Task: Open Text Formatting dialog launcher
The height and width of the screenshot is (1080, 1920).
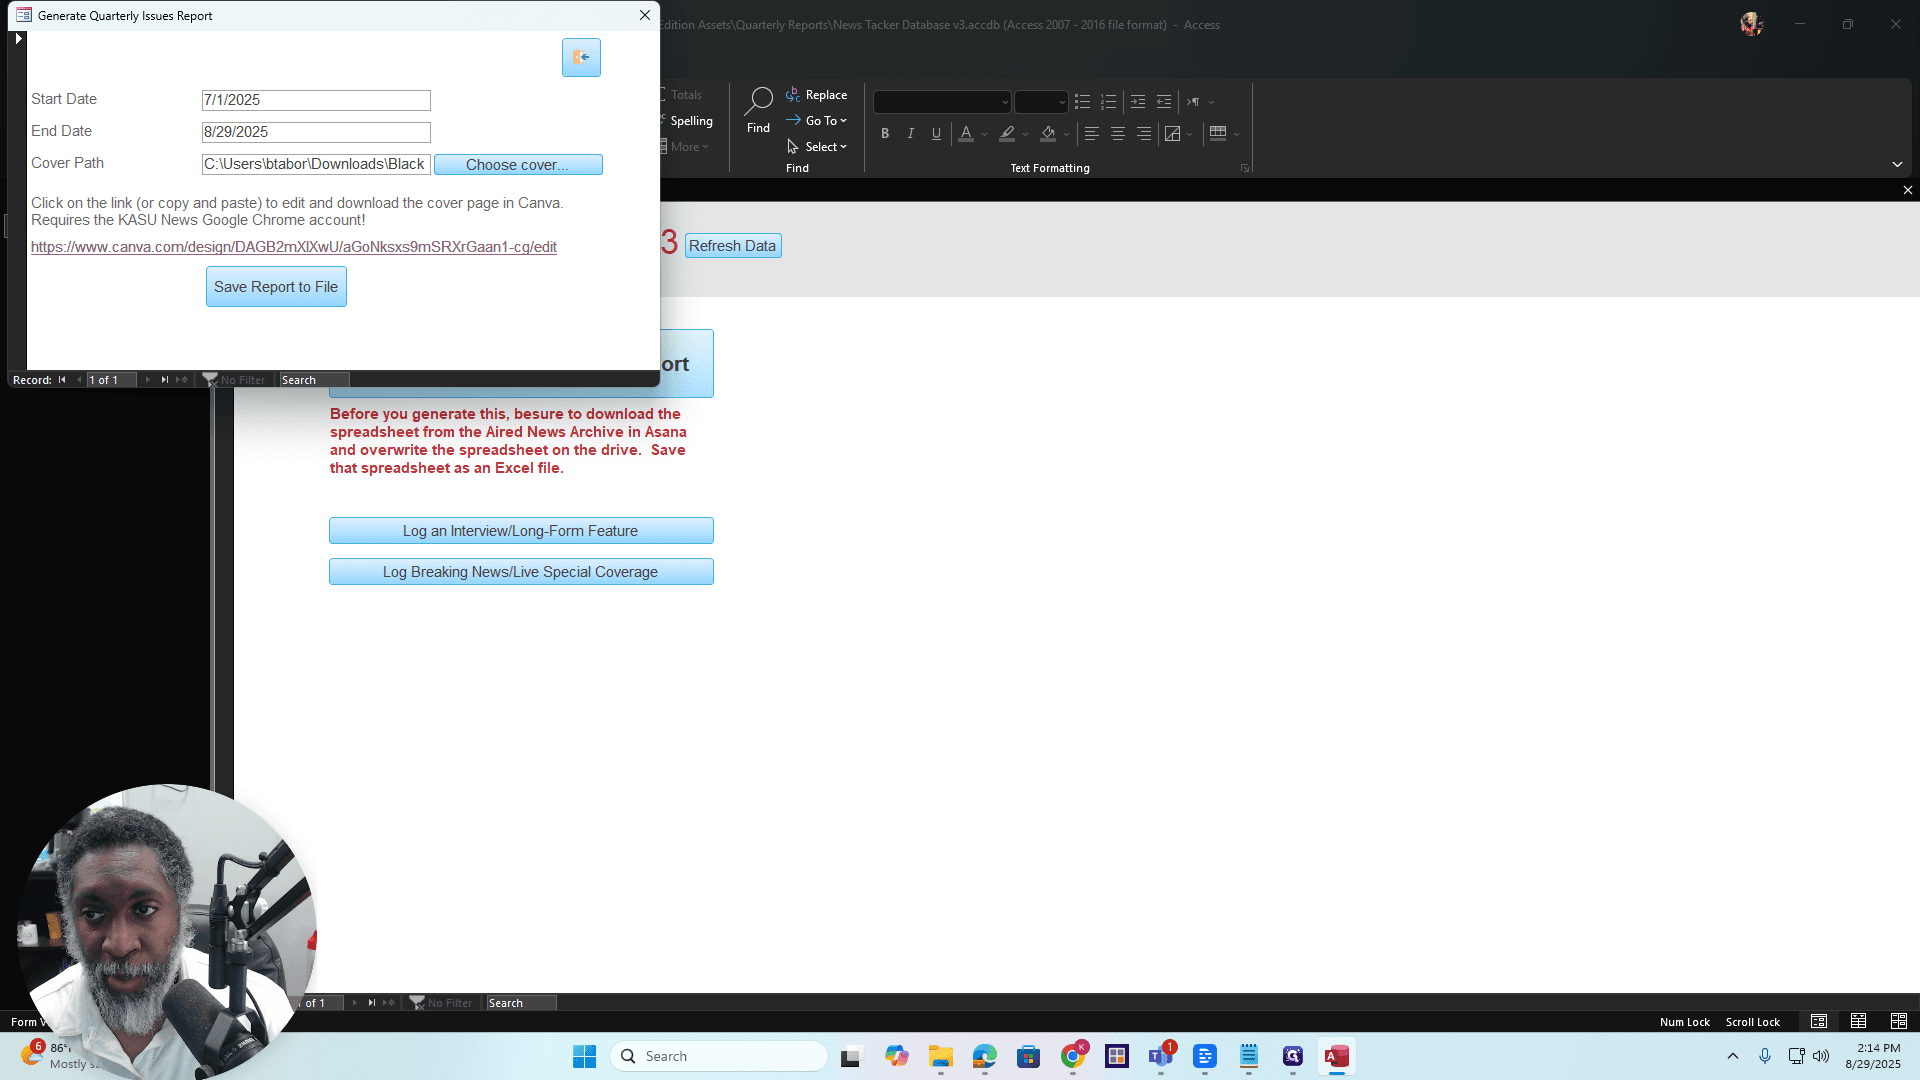Action: 1245,168
